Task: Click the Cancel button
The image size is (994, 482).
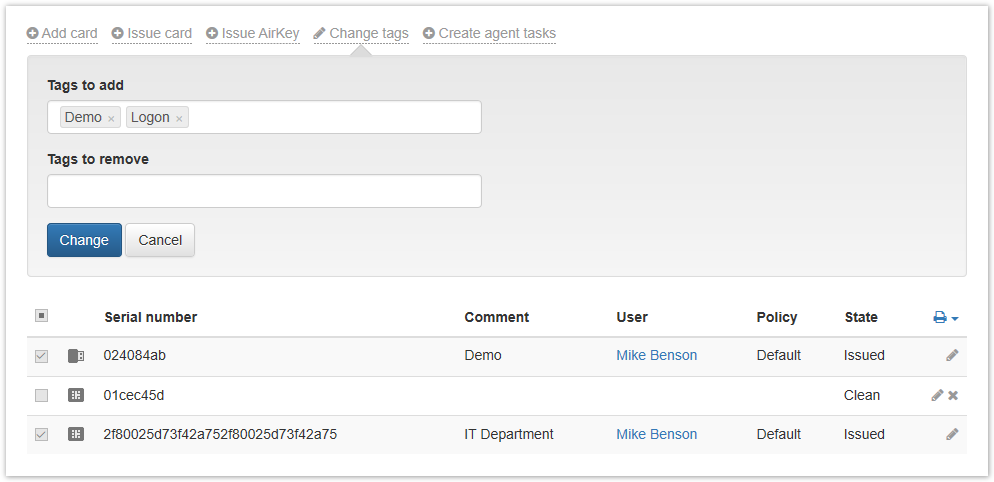Action: coord(160,240)
